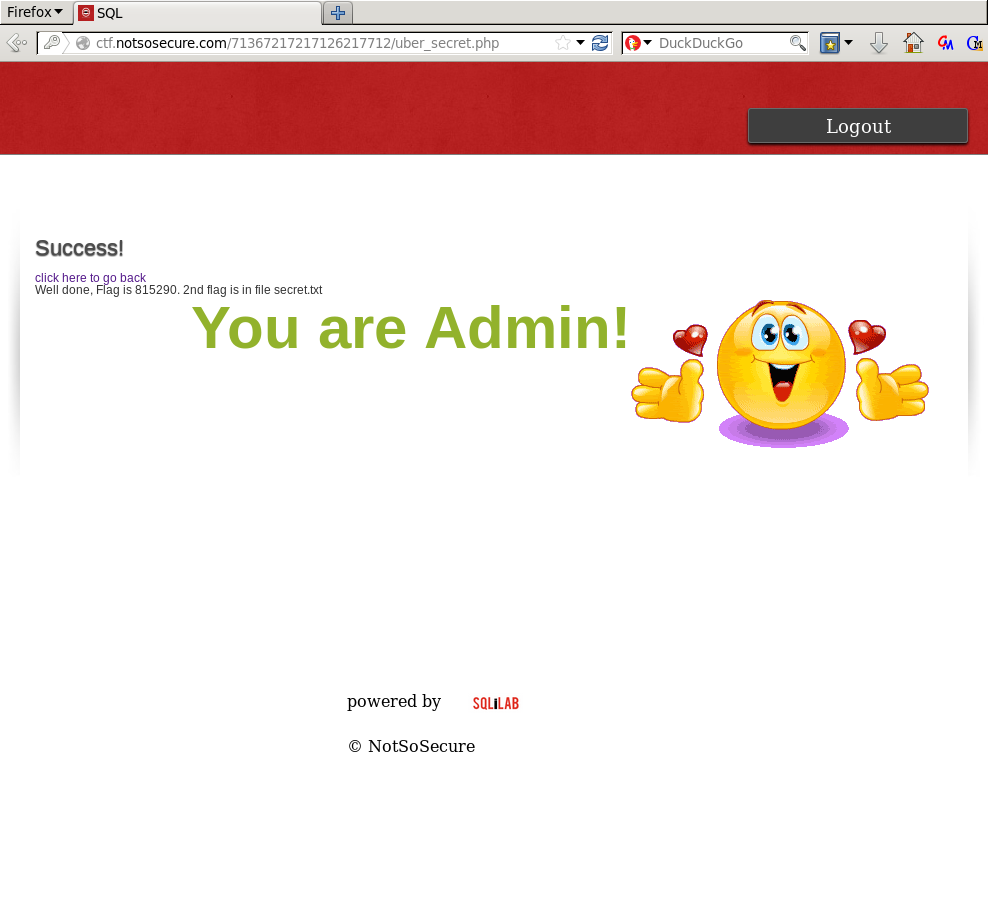The width and height of the screenshot is (988, 922).
Task: Click the globe site icon in URL bar
Action: coord(83,43)
